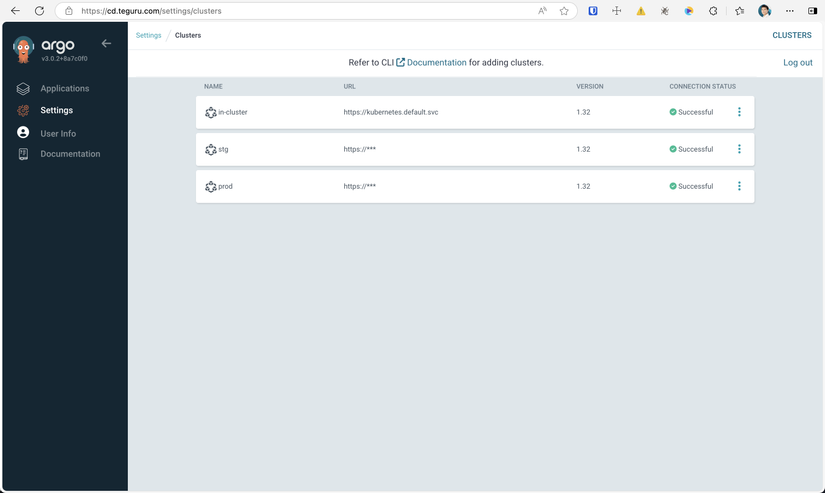Open Applications in the sidebar

pos(65,88)
